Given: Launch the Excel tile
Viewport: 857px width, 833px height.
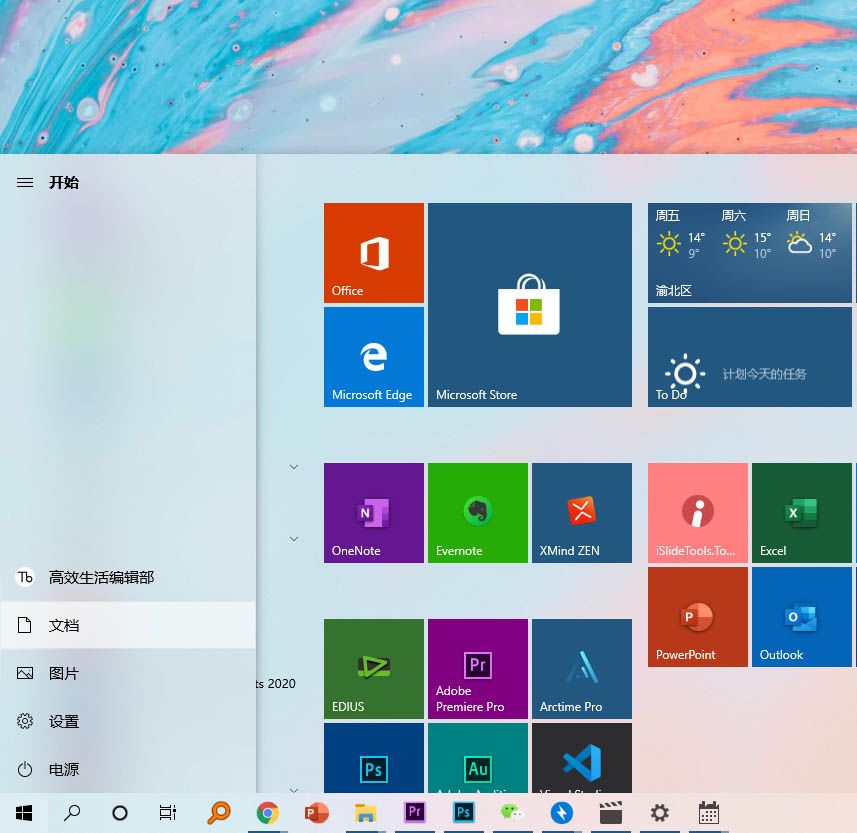Looking at the screenshot, I should pos(801,513).
